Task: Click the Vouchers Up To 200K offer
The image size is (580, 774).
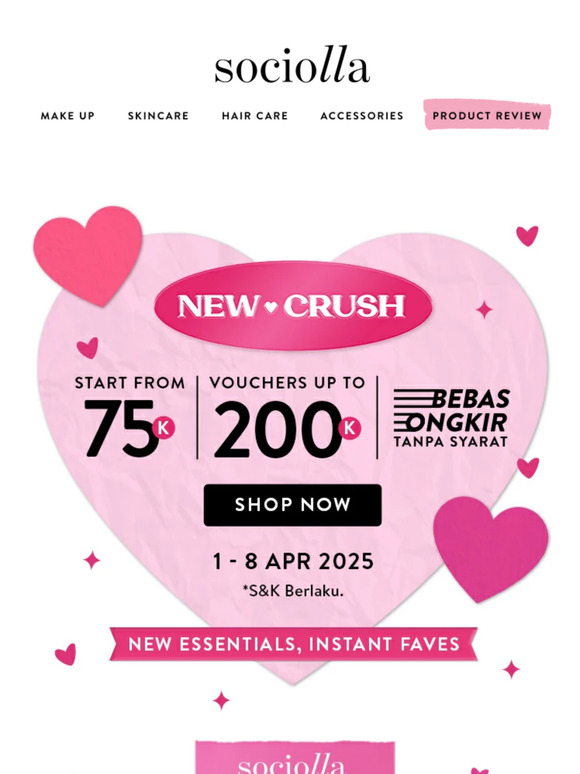Action: pos(287,417)
